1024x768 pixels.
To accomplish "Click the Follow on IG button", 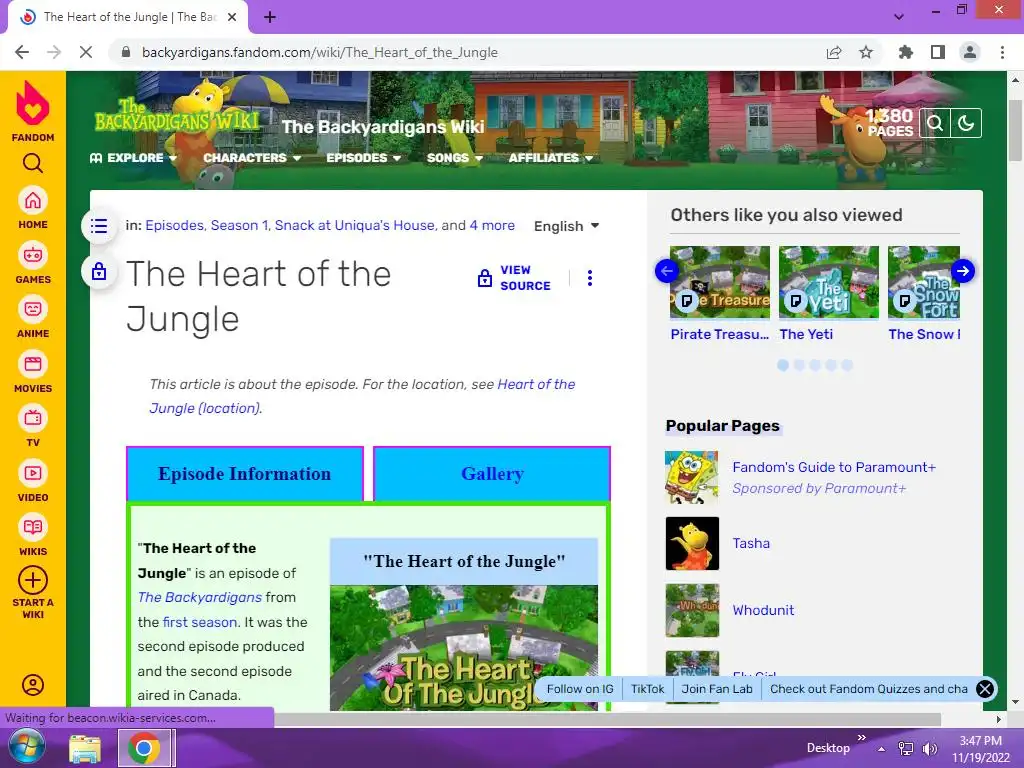I will click(x=580, y=689).
